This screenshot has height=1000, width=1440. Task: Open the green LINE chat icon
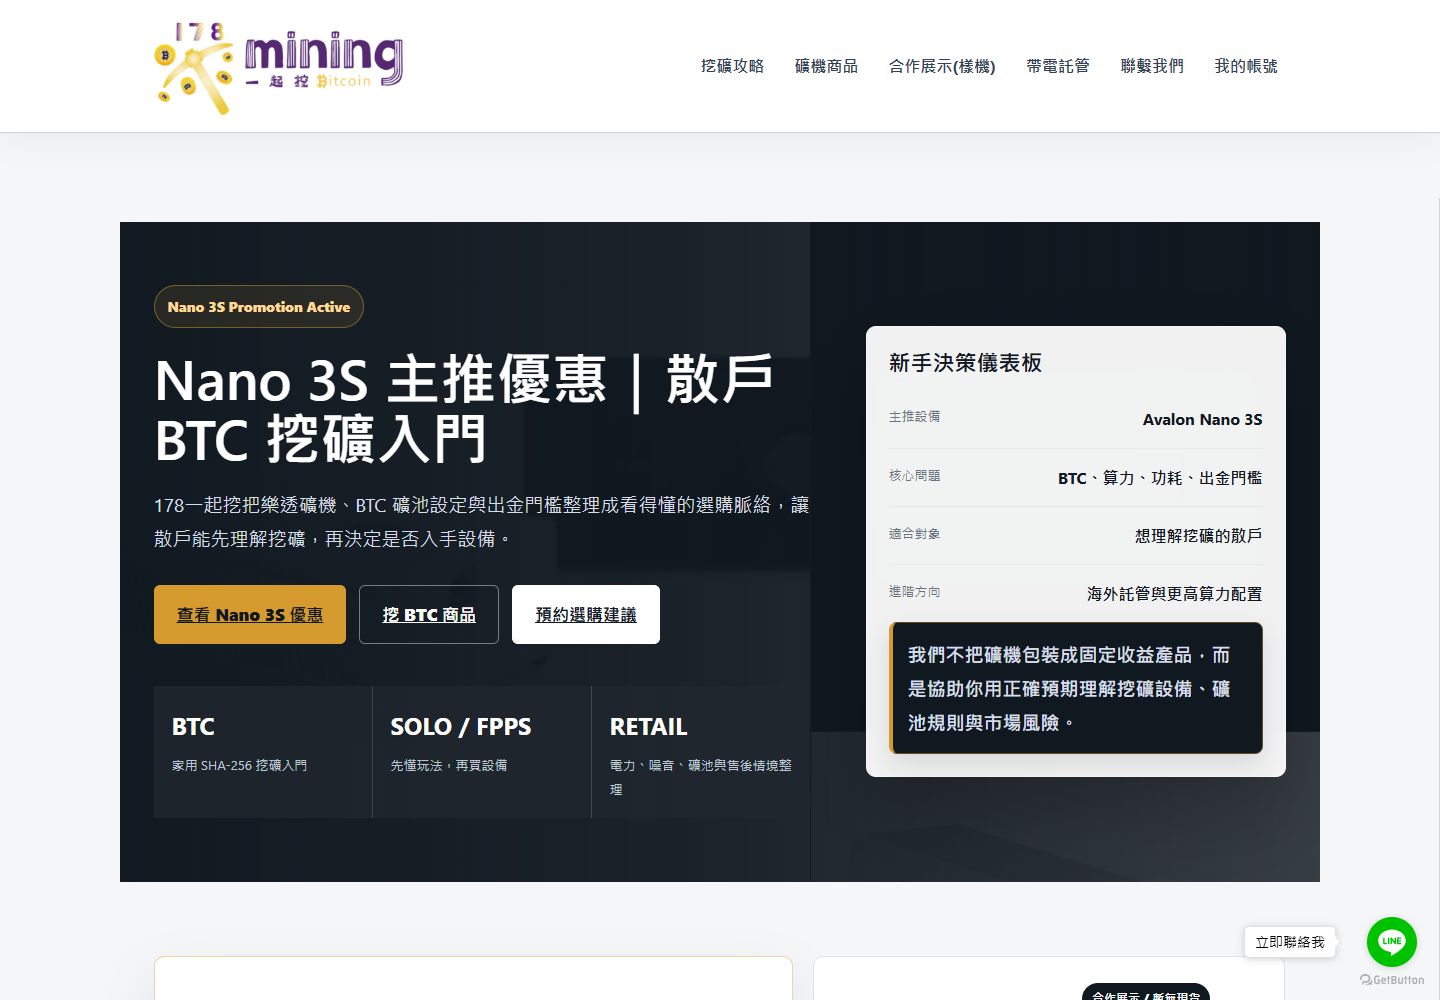(1392, 941)
